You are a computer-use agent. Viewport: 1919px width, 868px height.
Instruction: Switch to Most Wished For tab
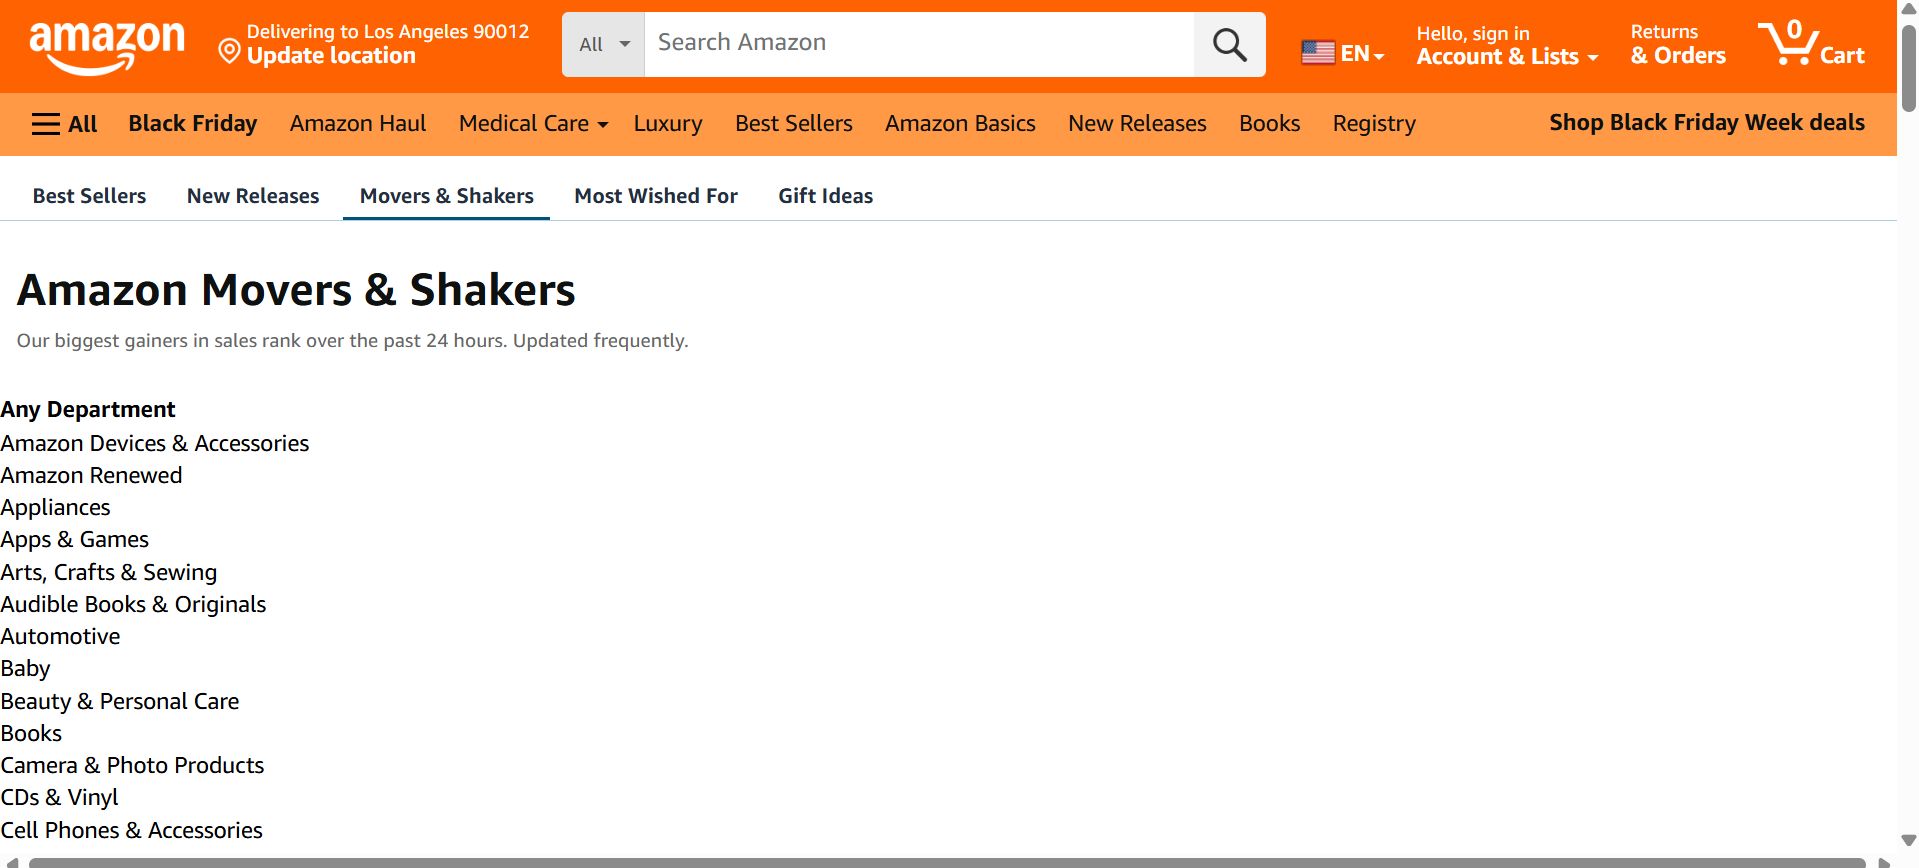click(x=656, y=196)
